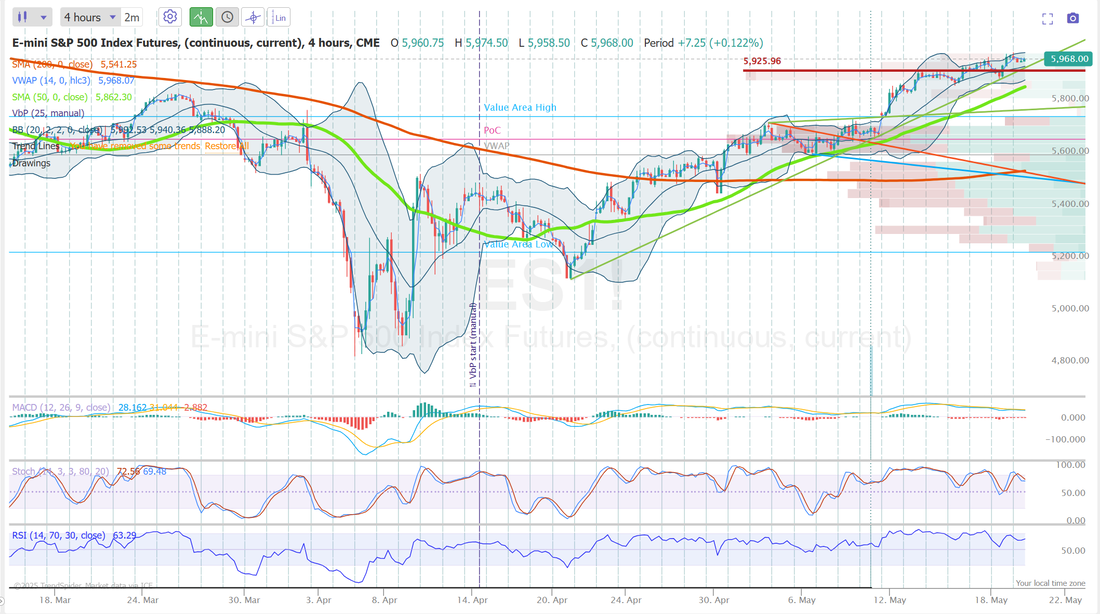Click the open price value O 5,960.75

pyautogui.click(x=417, y=43)
